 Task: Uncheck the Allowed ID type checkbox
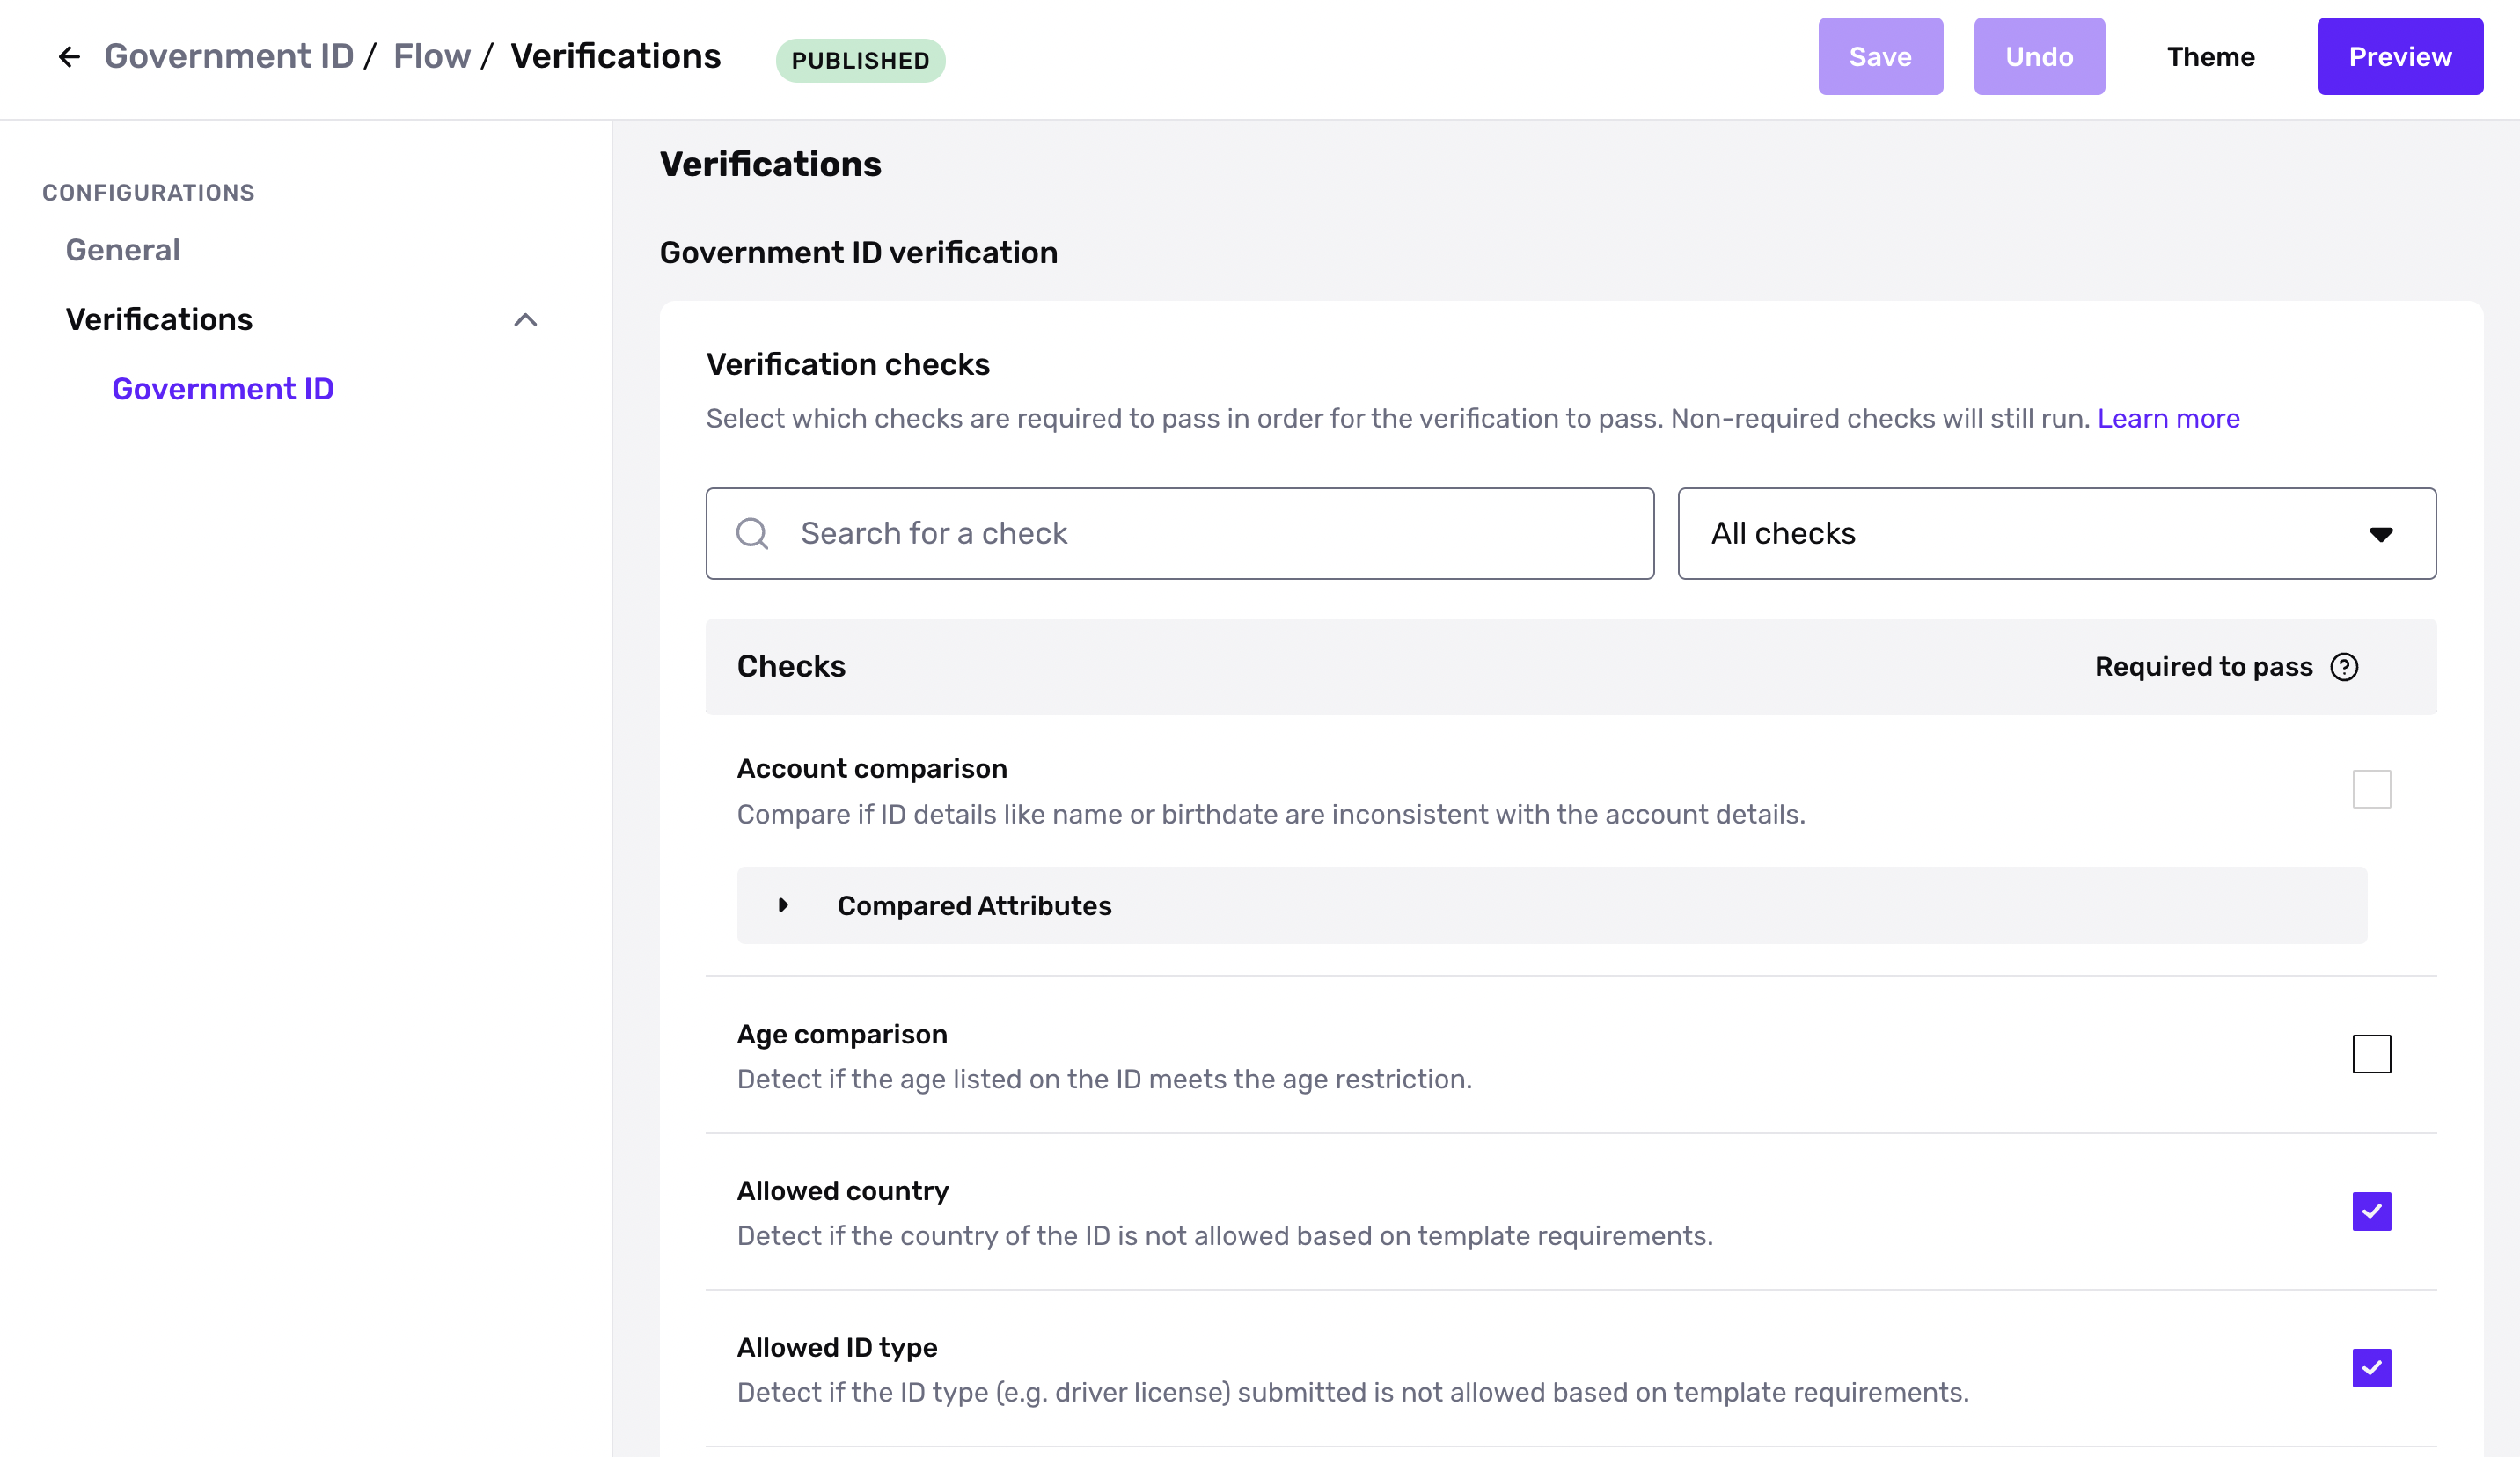tap(2371, 1368)
